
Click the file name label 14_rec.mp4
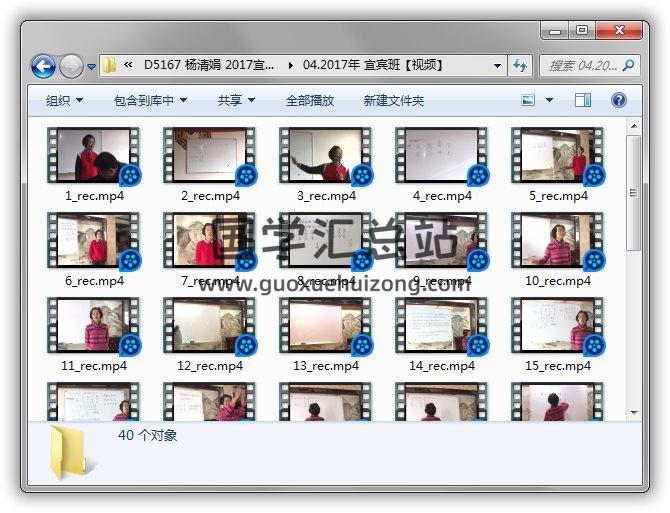coord(442,366)
